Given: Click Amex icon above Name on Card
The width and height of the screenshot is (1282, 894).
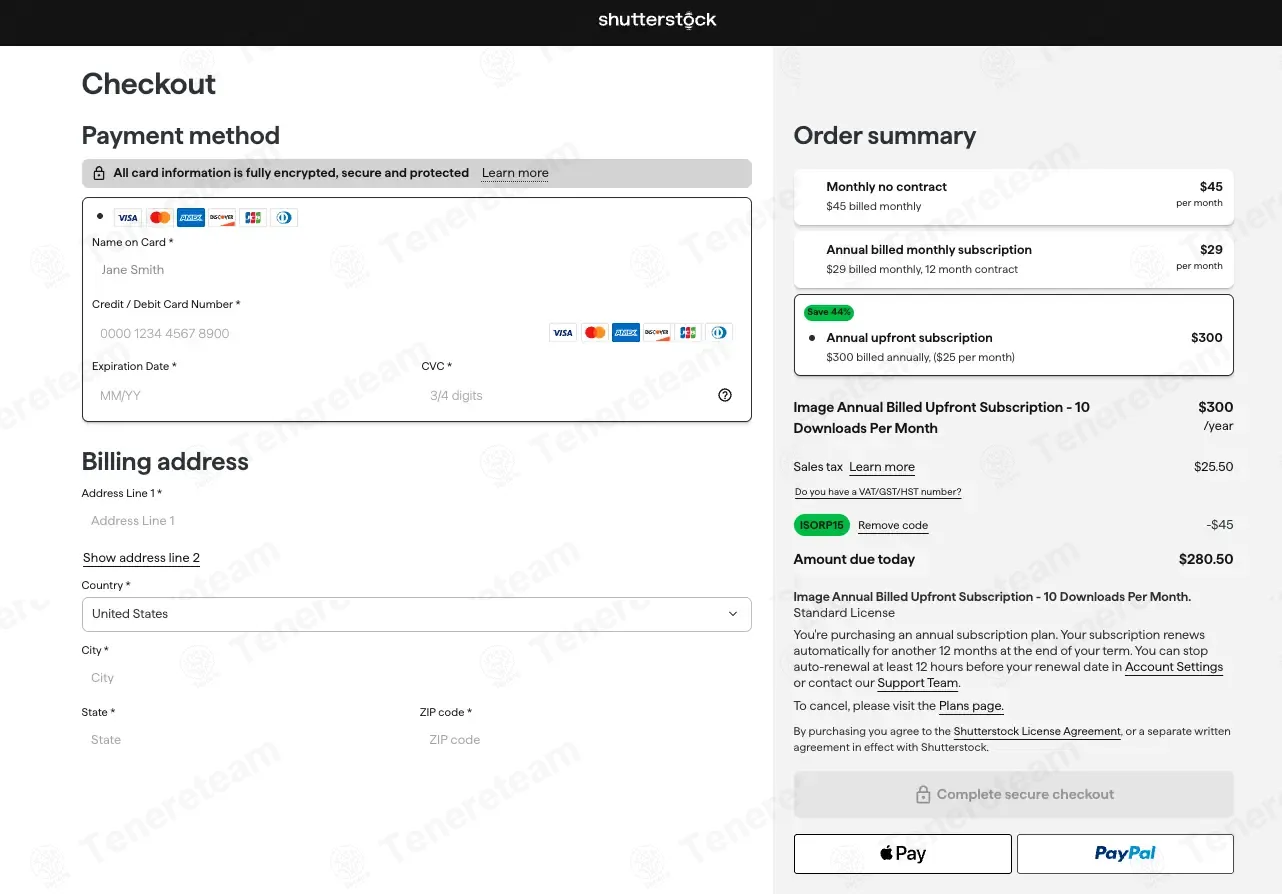Looking at the screenshot, I should (190, 218).
